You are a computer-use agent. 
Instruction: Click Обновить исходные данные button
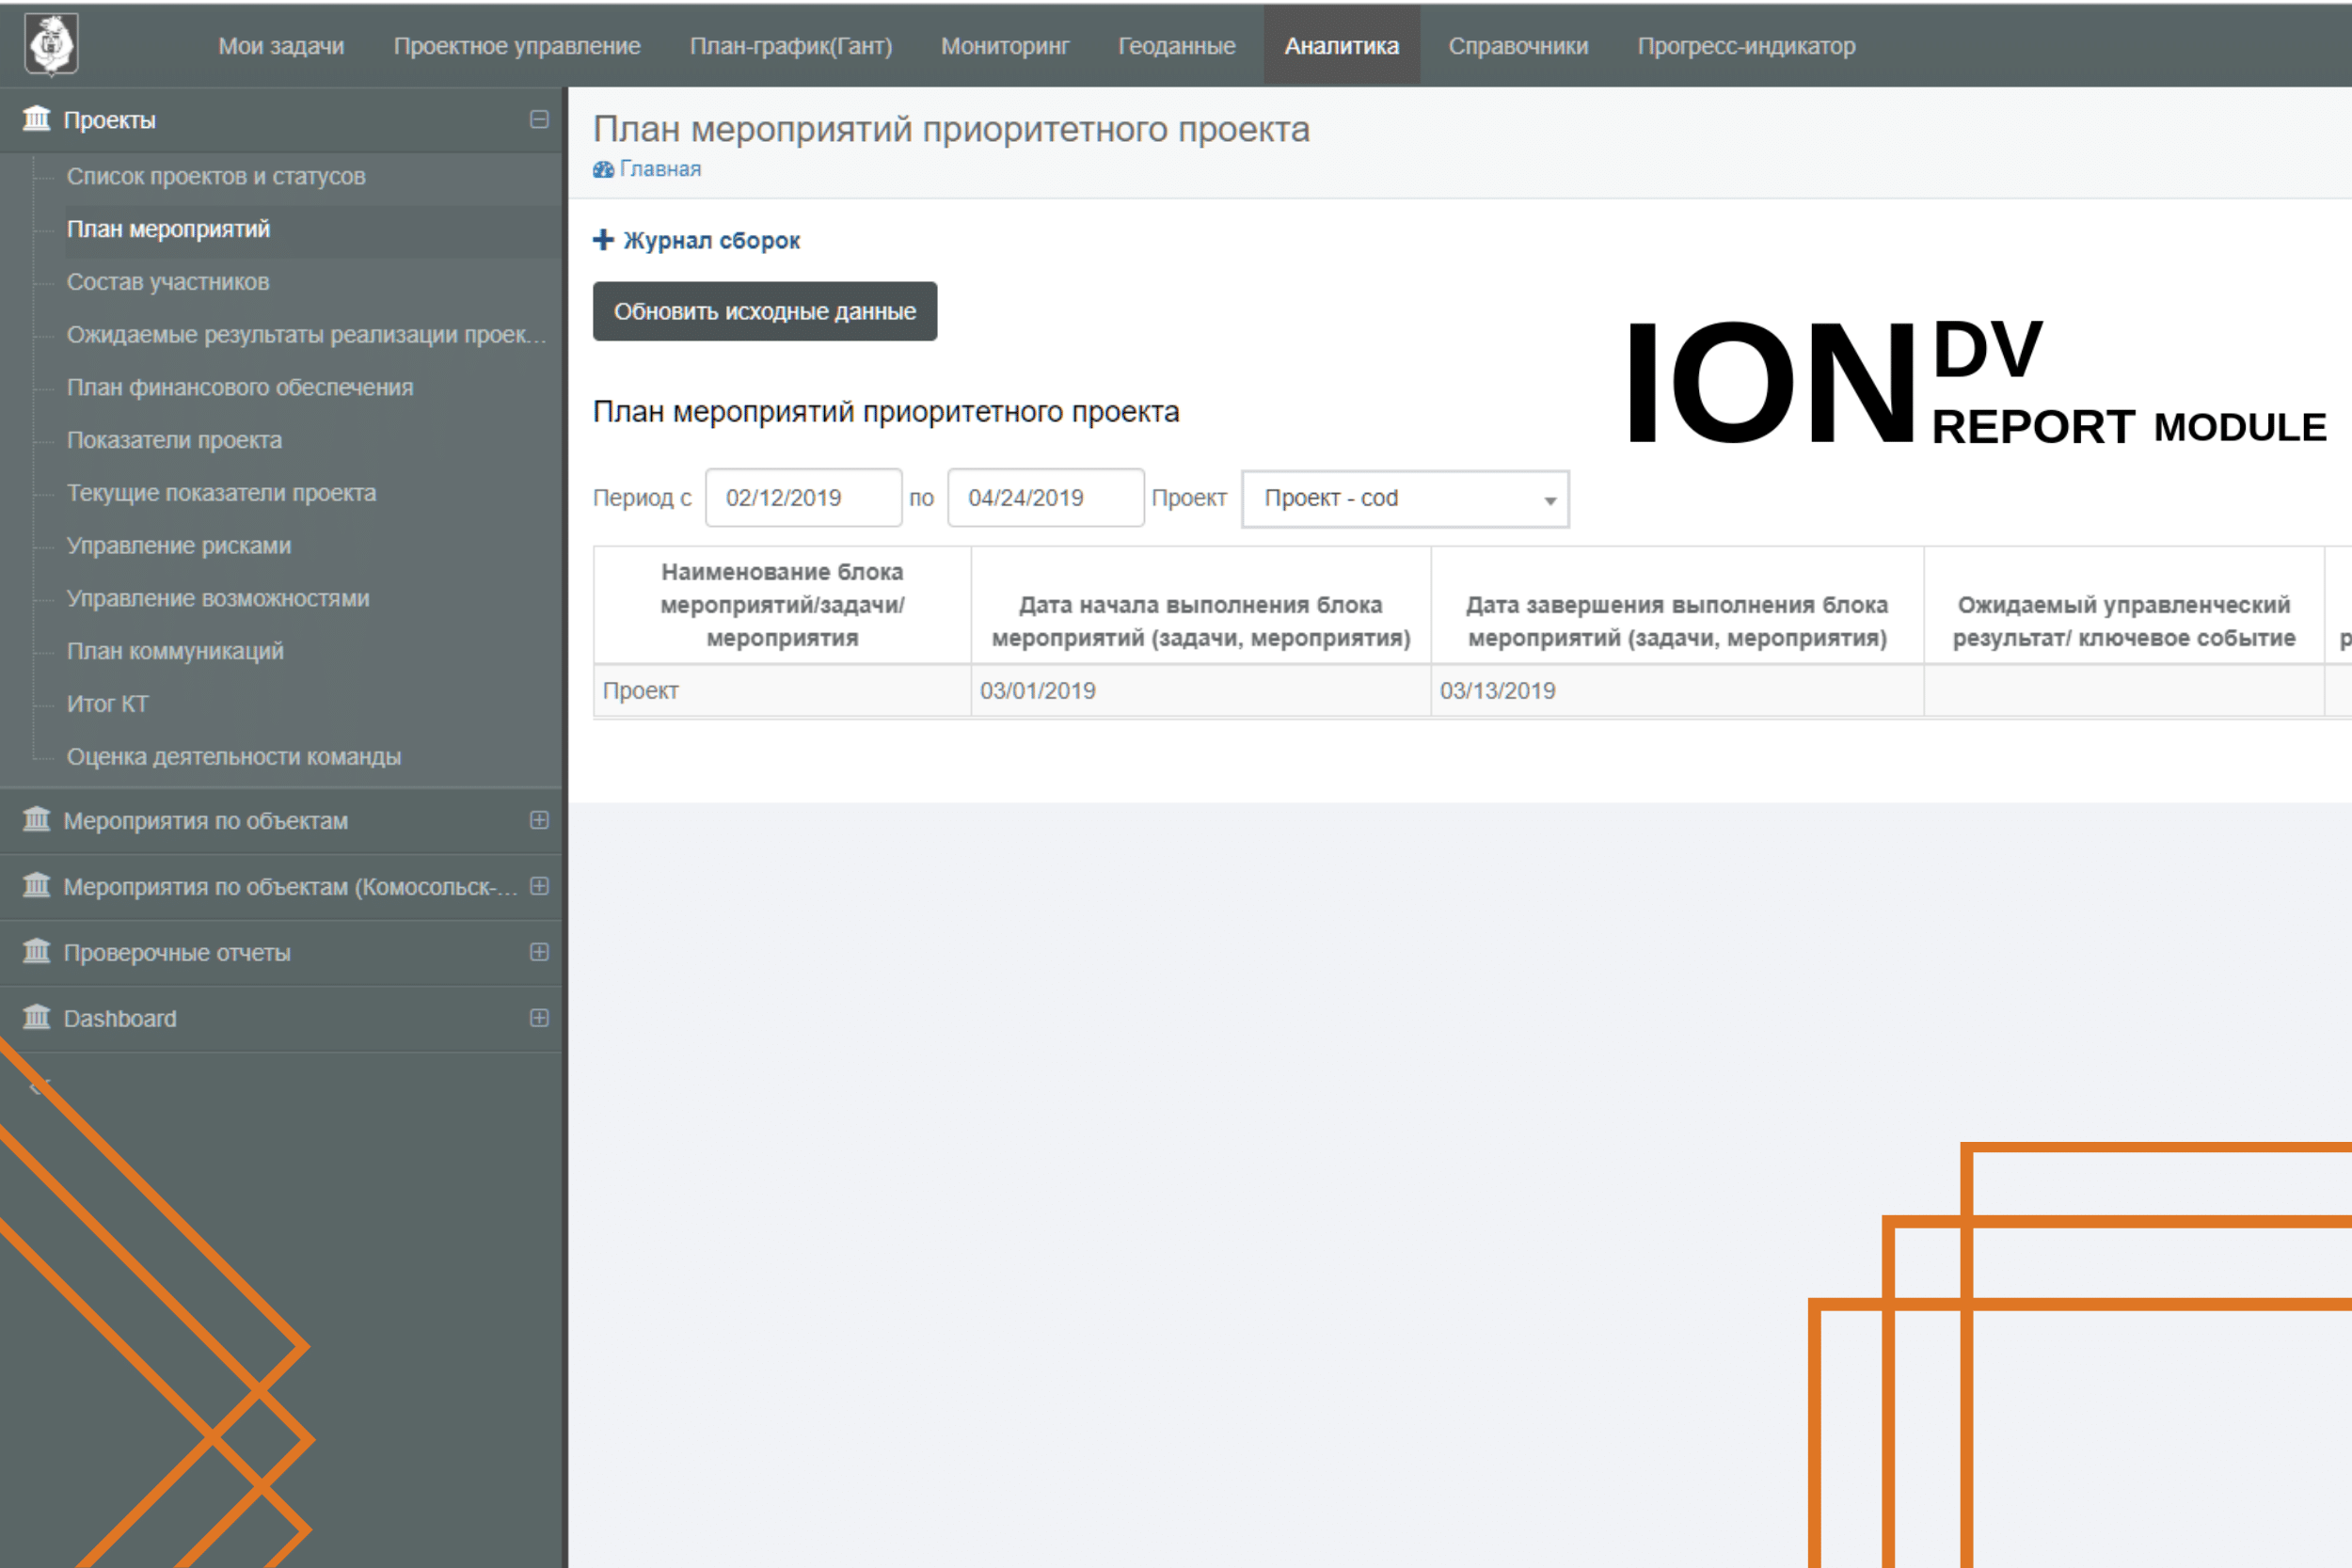point(765,311)
